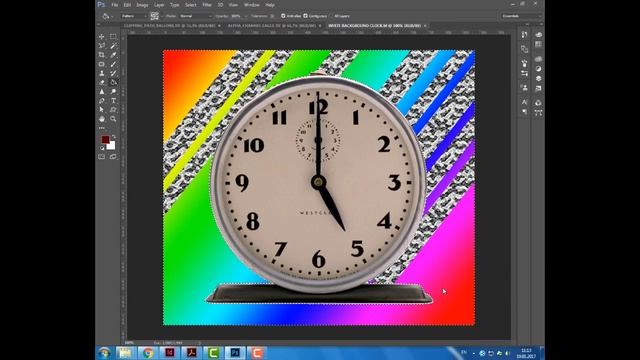Click the Photoshop taskbar icon
Image resolution: width=640 pixels, height=360 pixels.
[236, 353]
